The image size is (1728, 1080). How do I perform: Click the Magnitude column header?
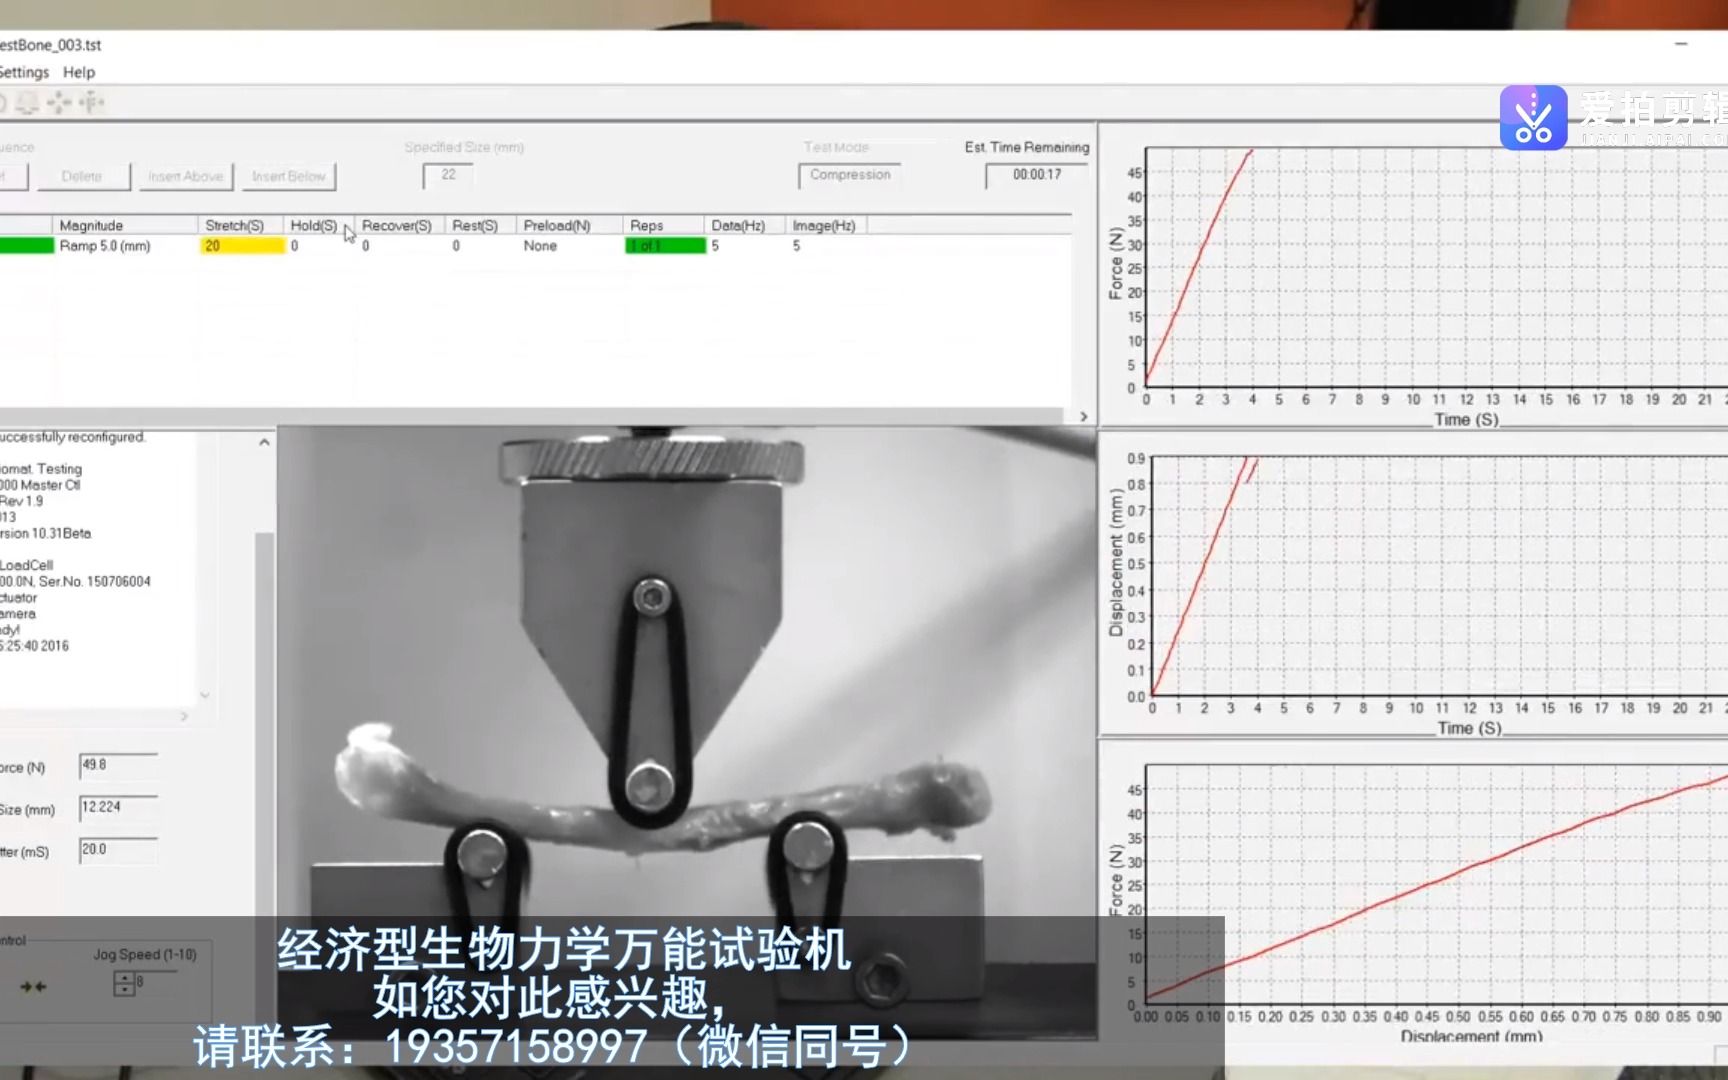[x=125, y=226]
